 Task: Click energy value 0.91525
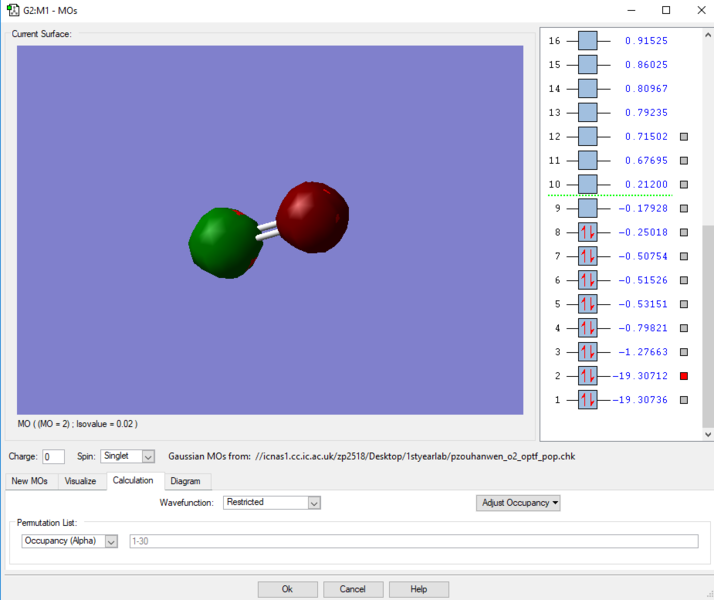[x=646, y=41]
